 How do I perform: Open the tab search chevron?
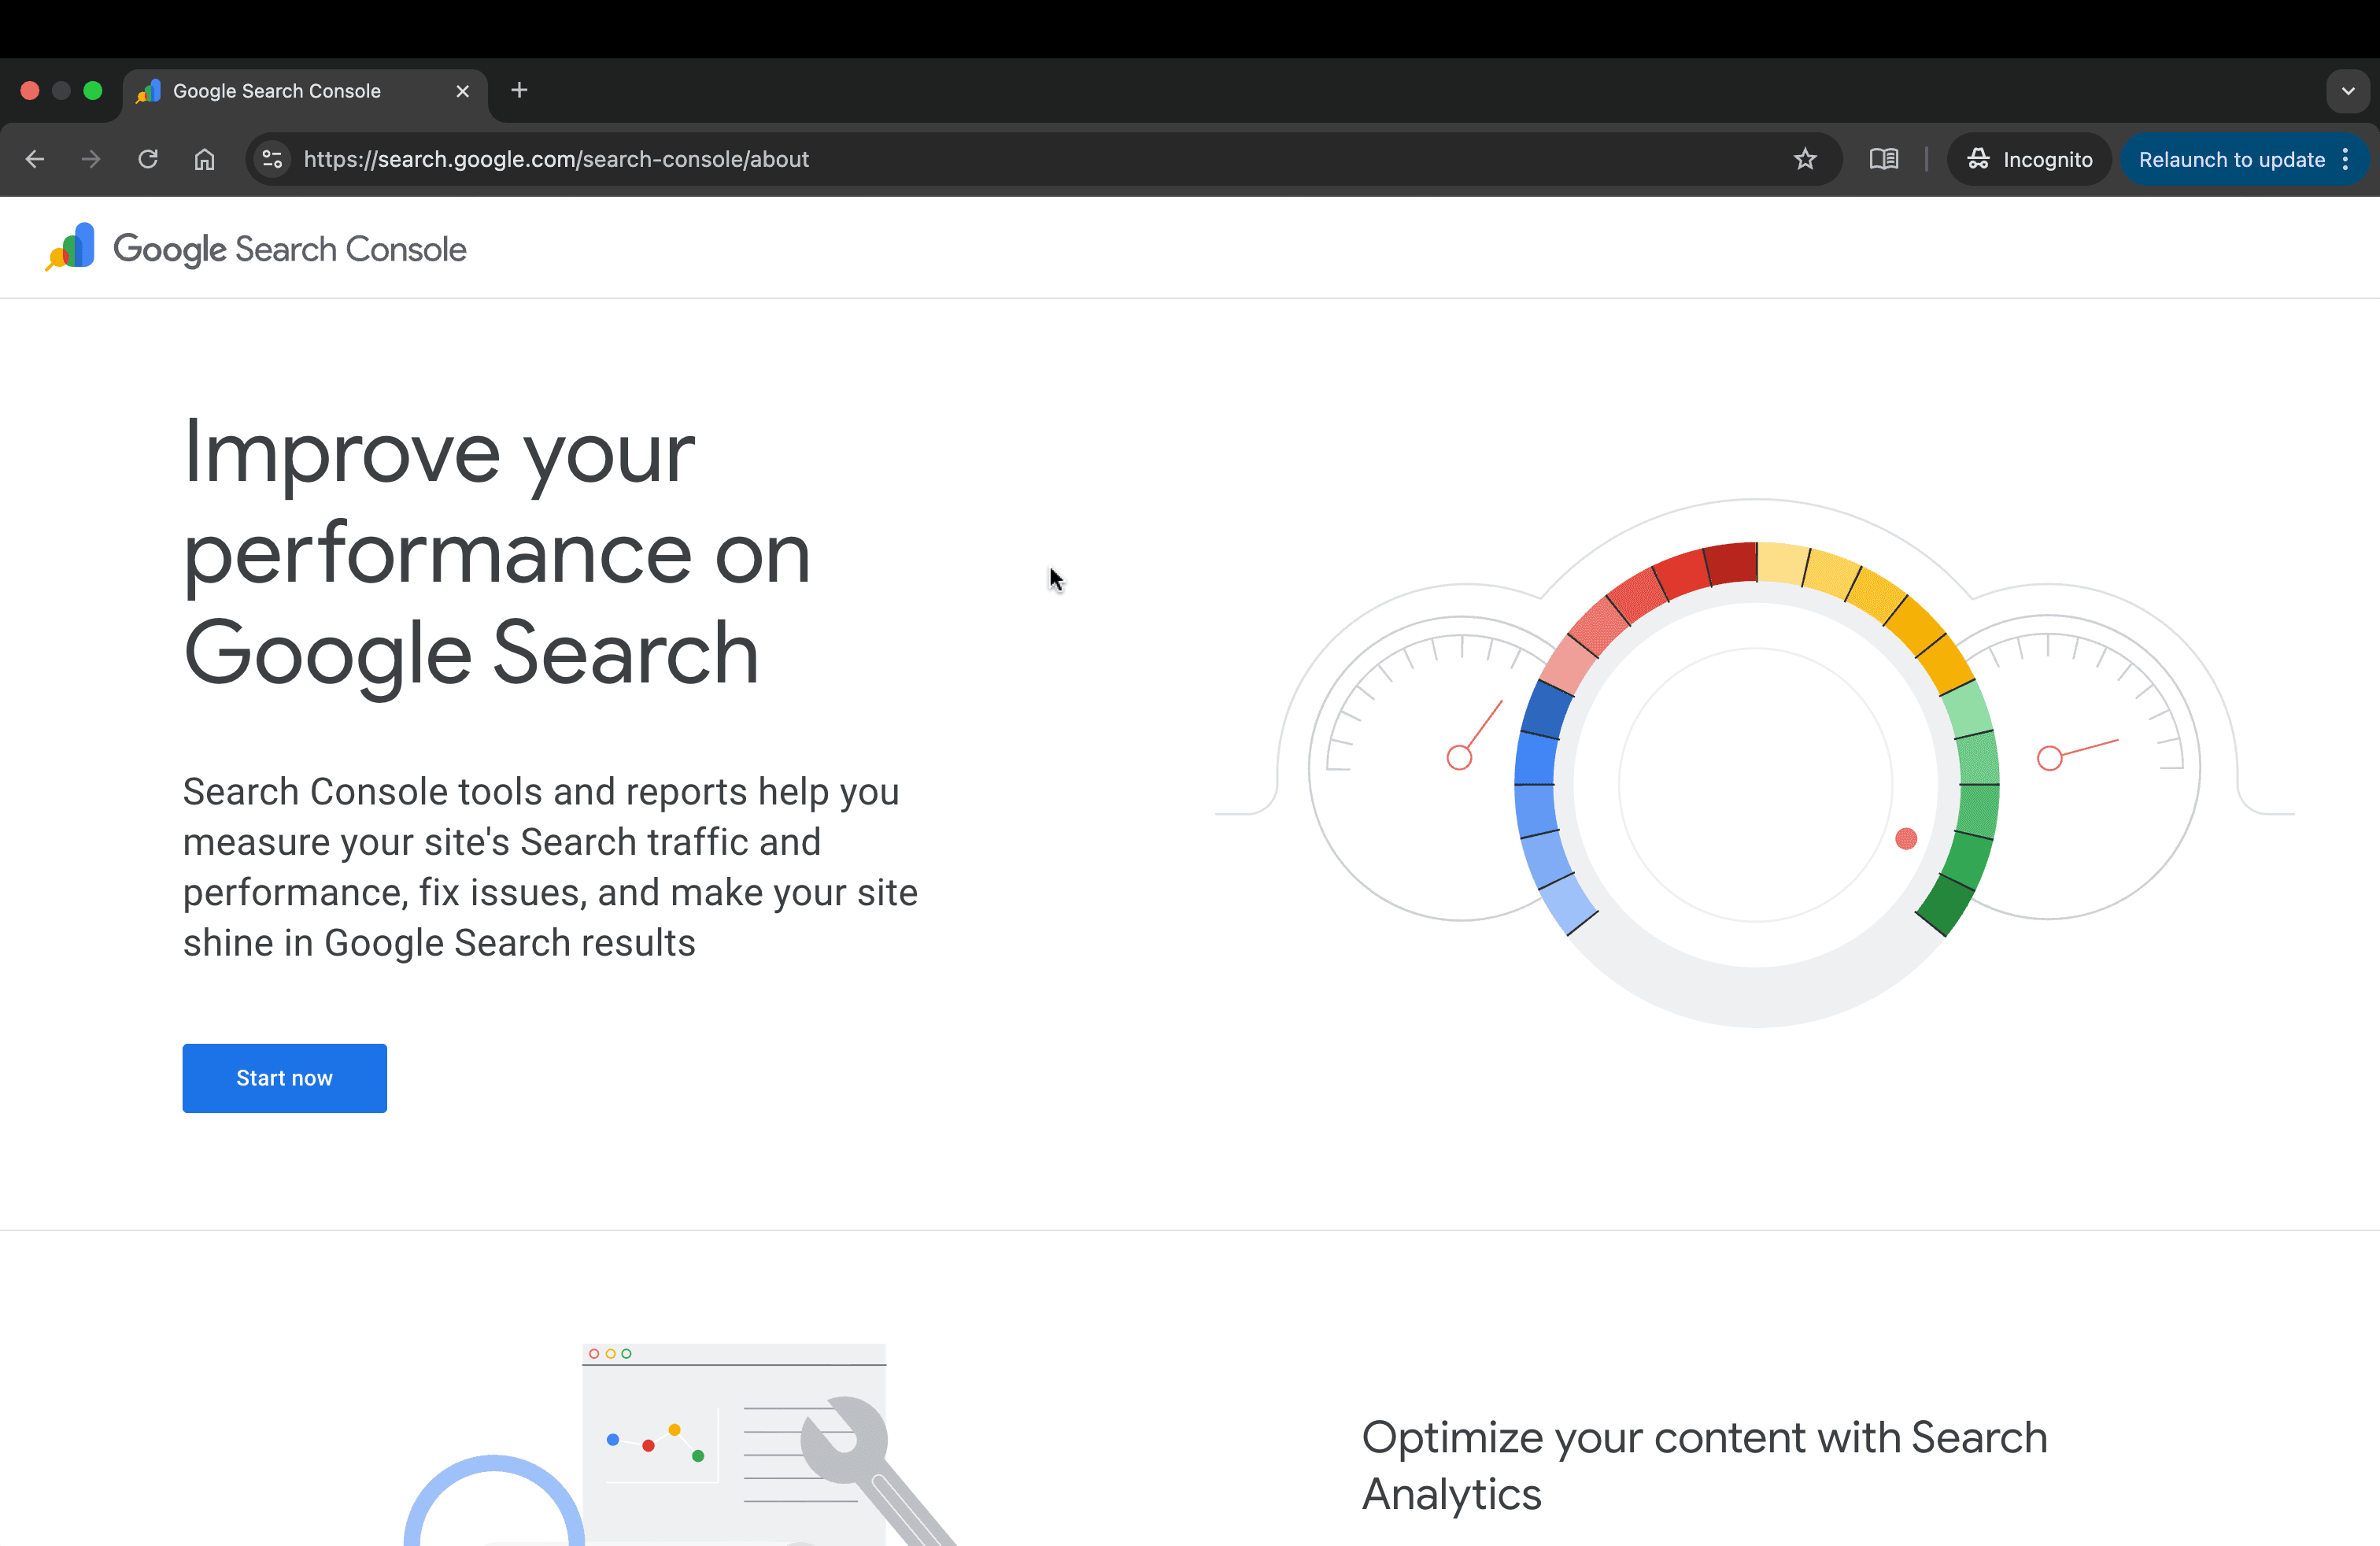pos(2348,91)
